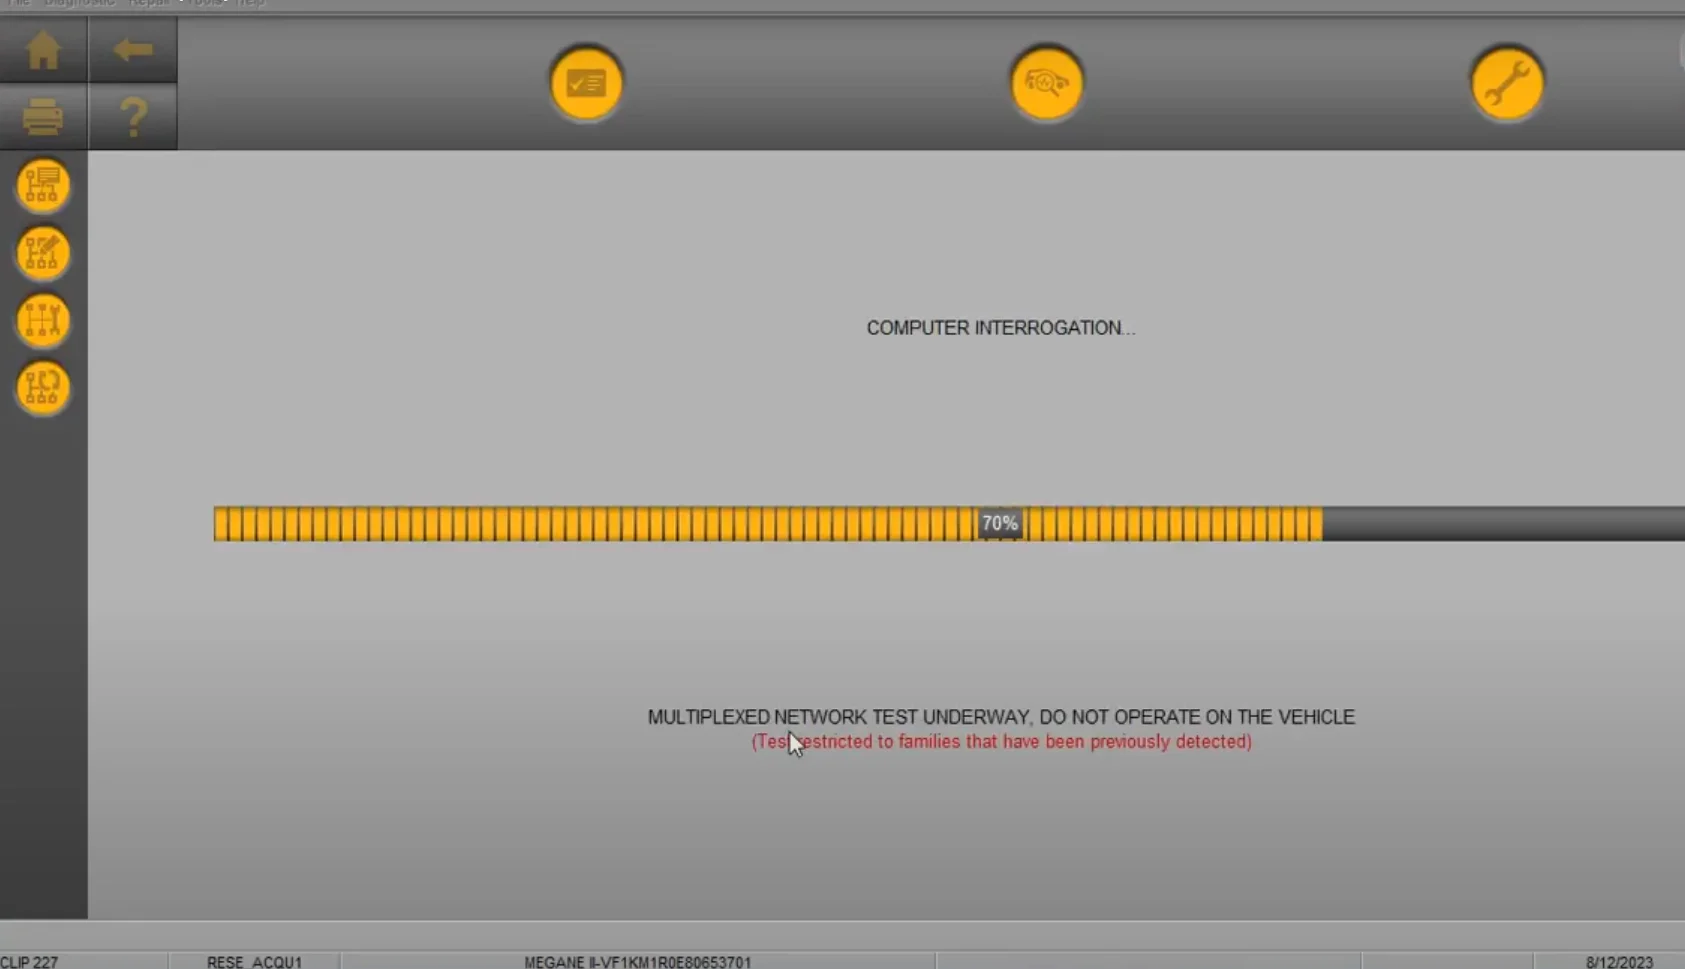Open the network edit pencil icon
This screenshot has height=969, width=1685.
pos(42,253)
